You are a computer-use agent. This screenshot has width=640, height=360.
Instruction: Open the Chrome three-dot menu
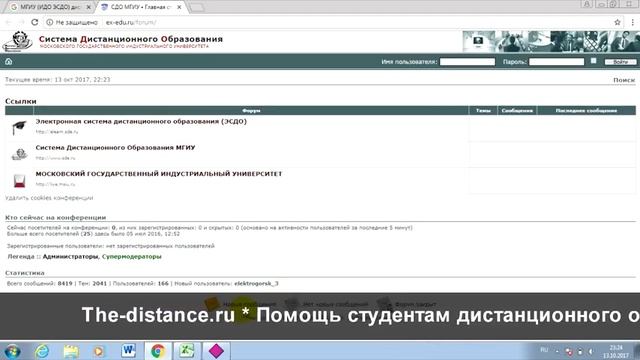(x=633, y=22)
